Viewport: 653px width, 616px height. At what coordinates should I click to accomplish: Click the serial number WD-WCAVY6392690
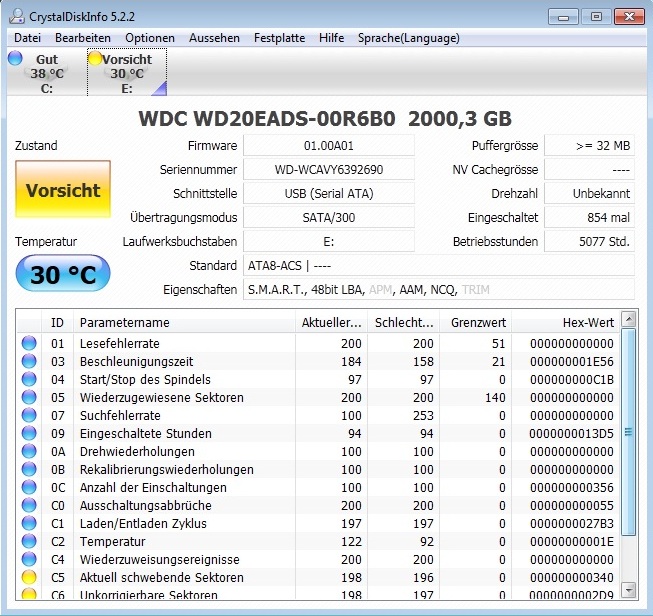[329, 170]
